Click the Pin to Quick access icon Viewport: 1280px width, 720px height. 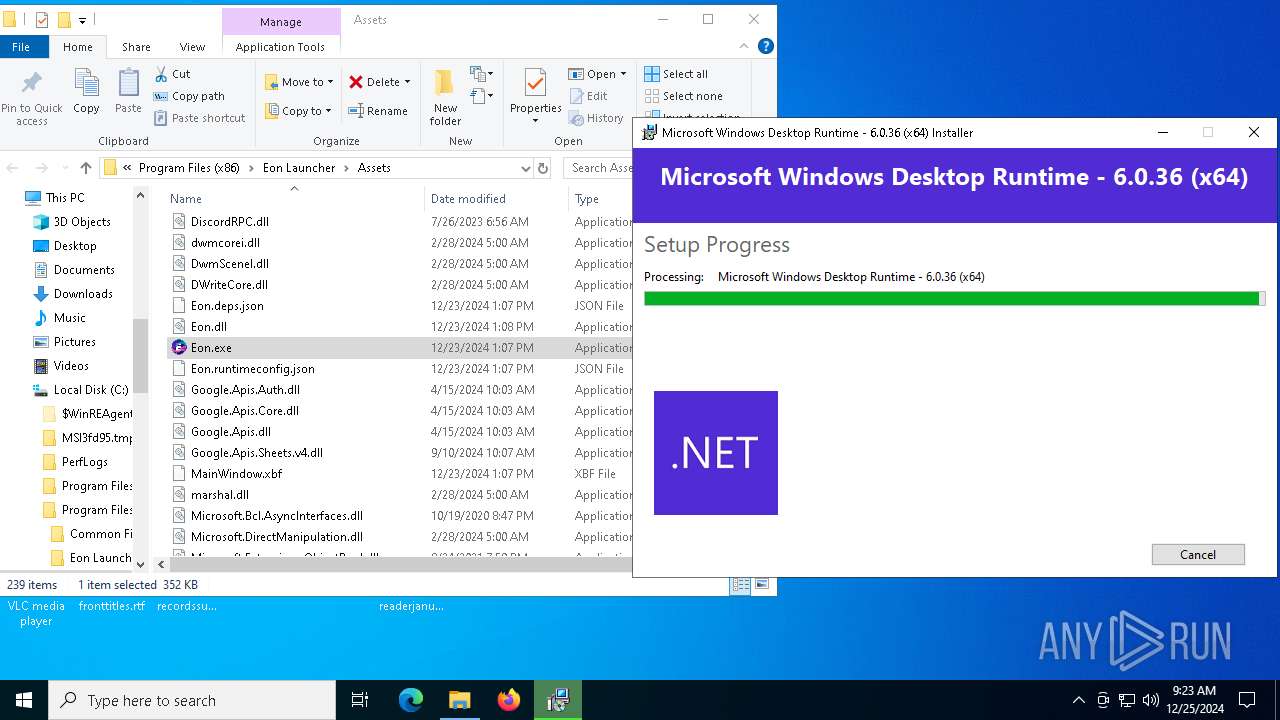[x=31, y=83]
